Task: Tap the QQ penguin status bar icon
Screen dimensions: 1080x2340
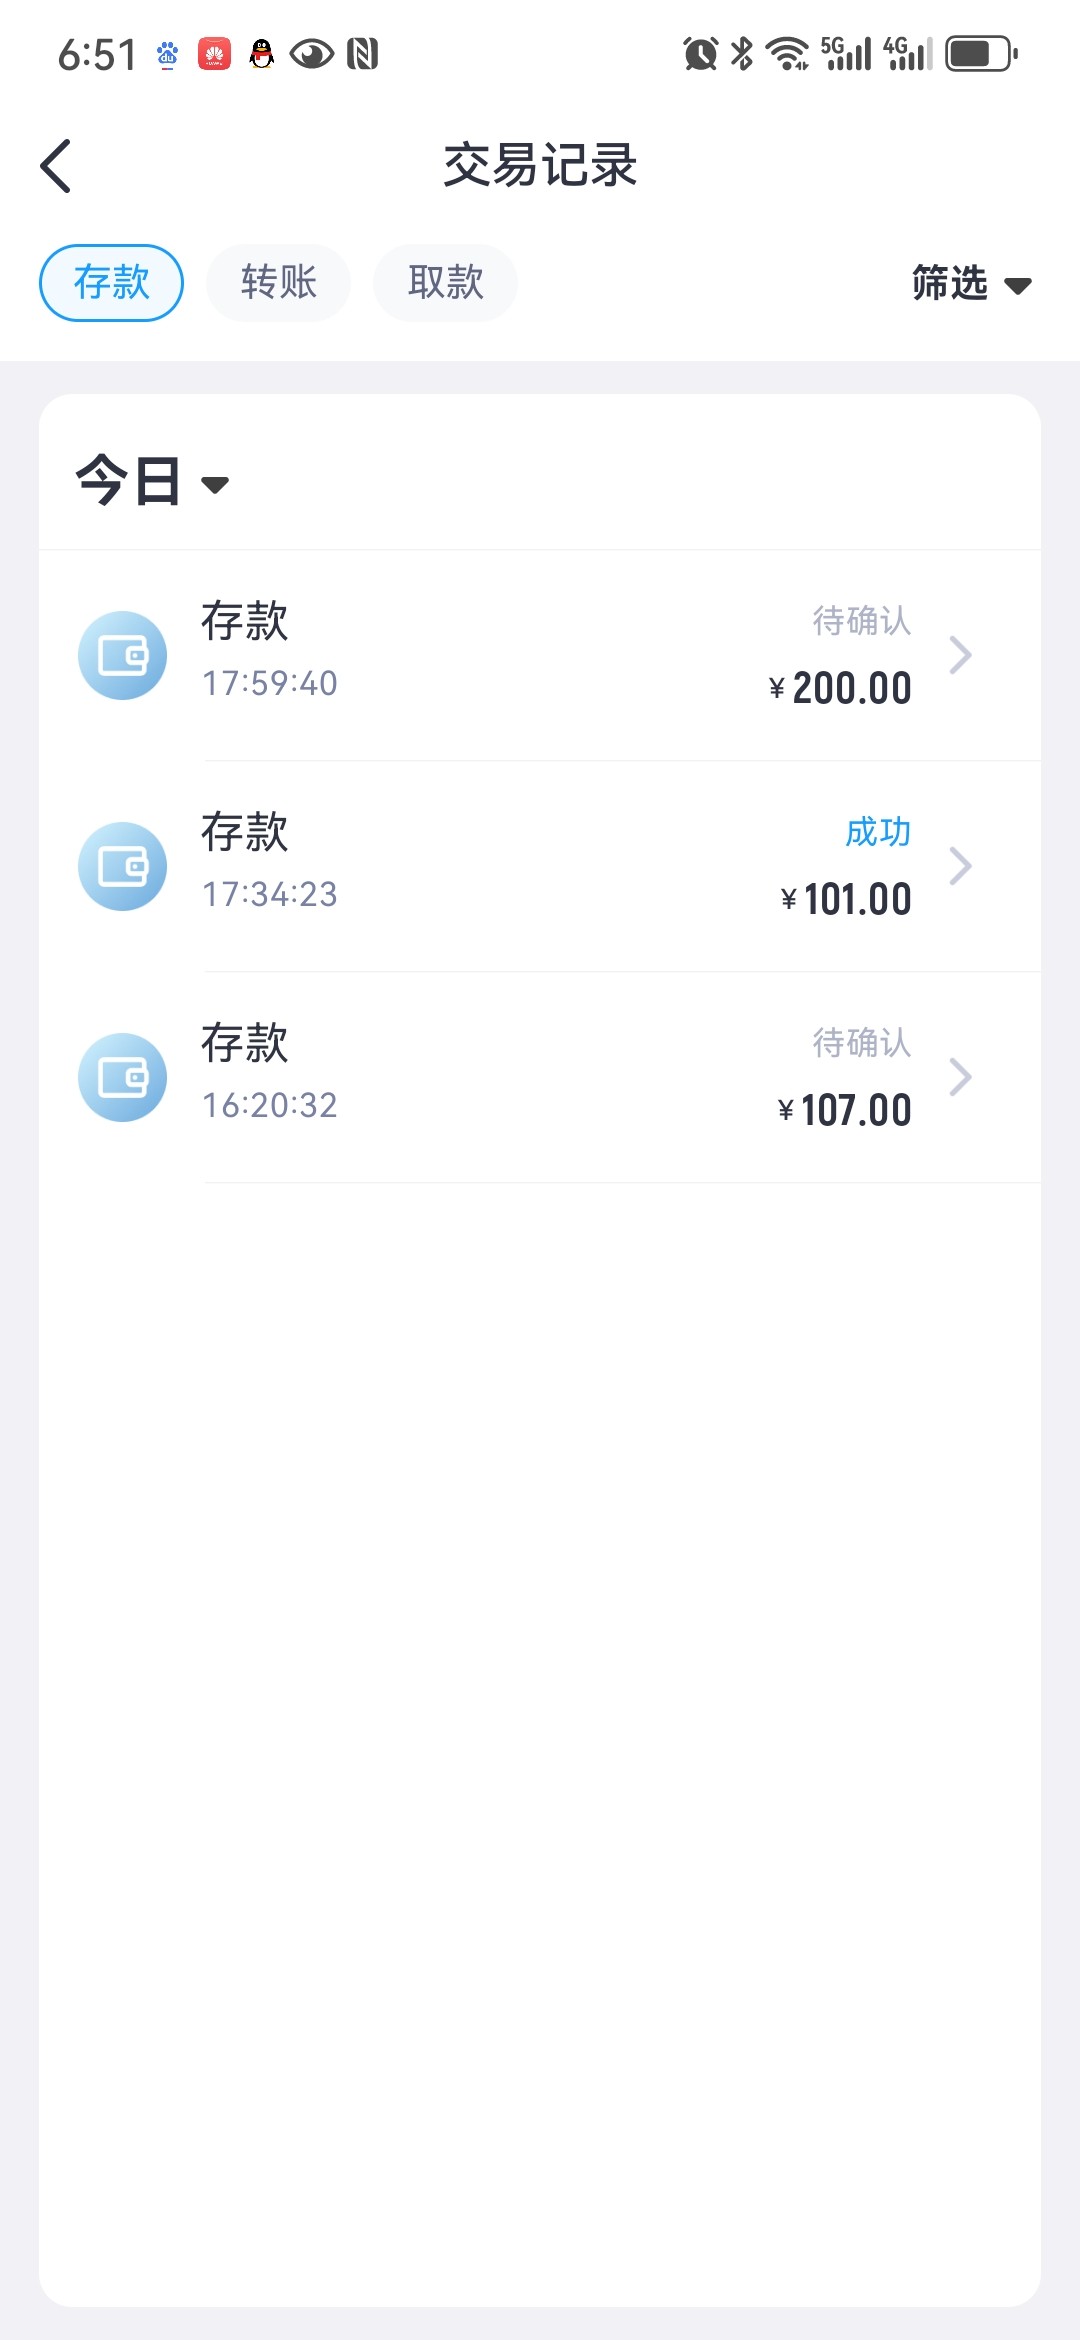Action: pos(262,54)
